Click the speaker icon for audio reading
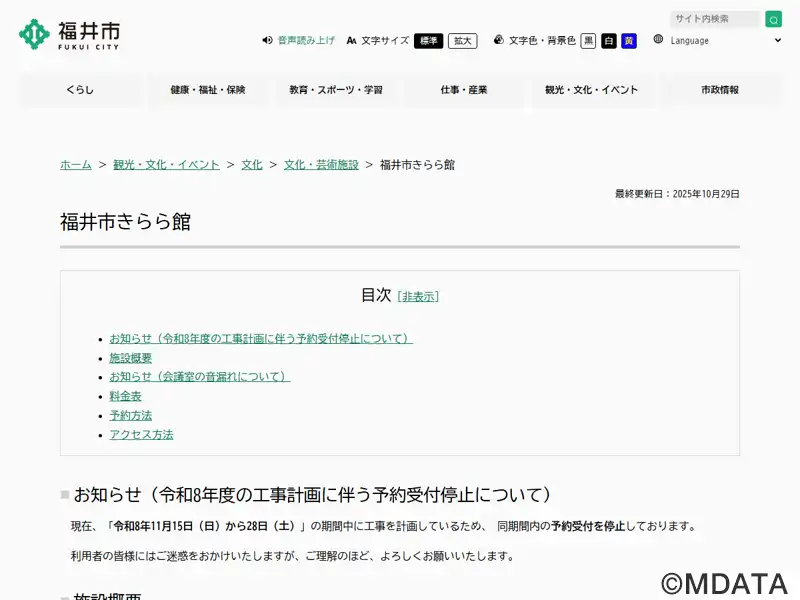This screenshot has height=600, width=800. point(267,40)
